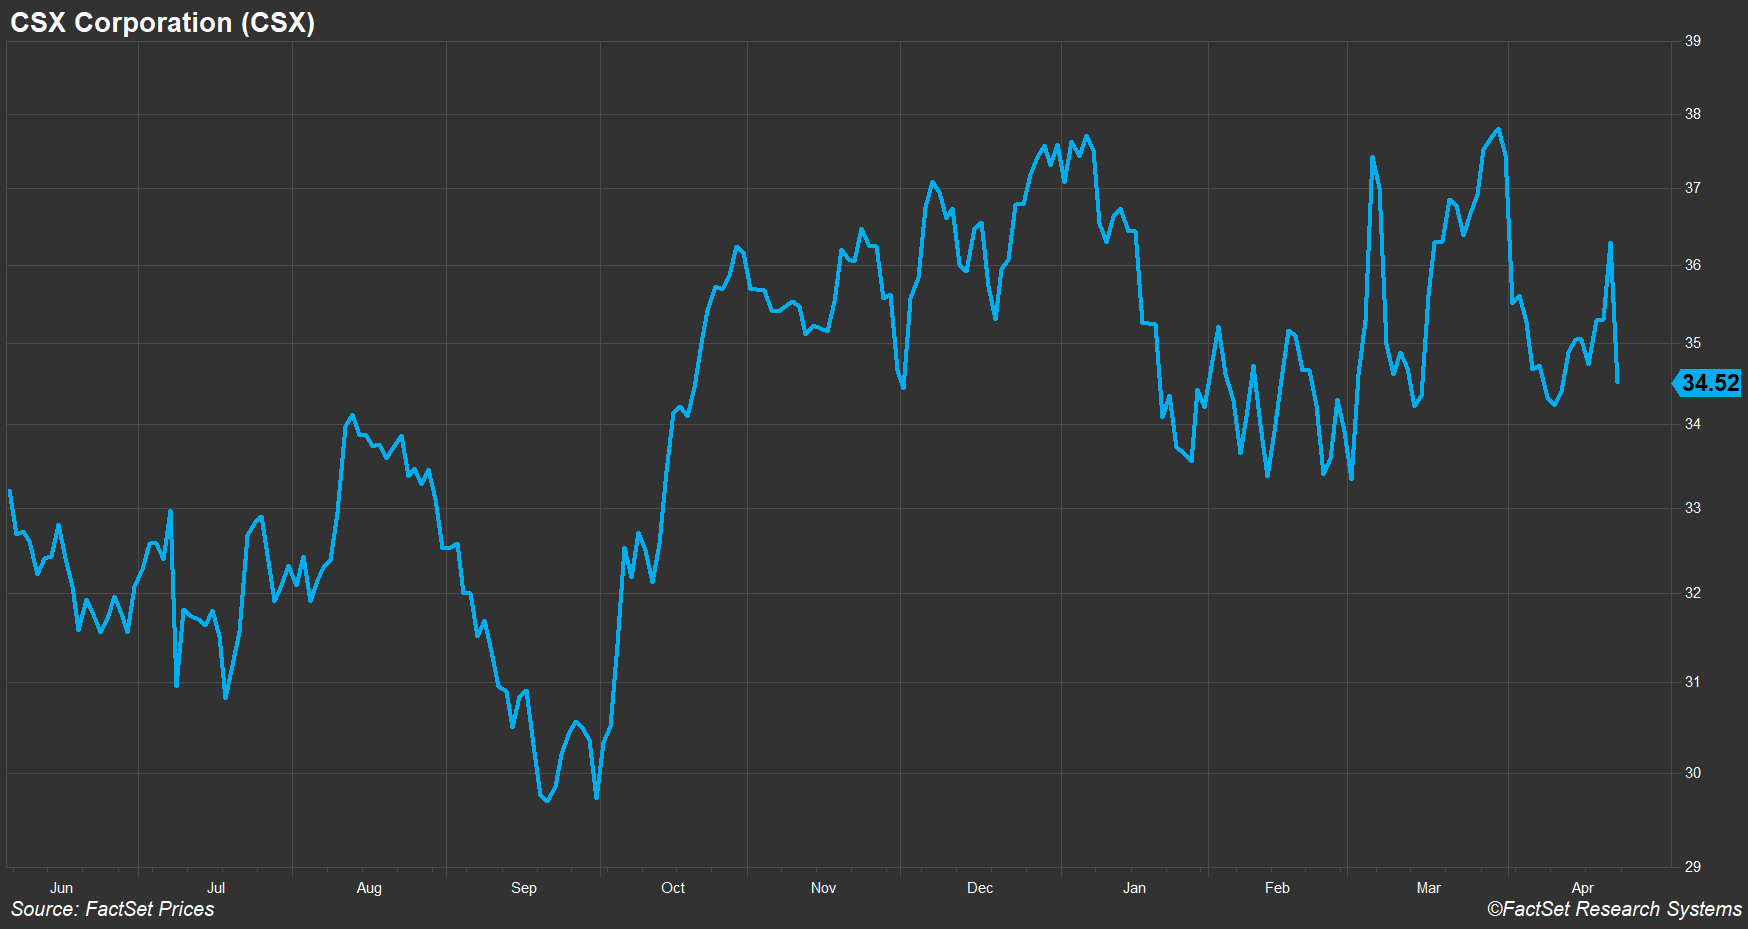Image resolution: width=1748 pixels, height=930 pixels.
Task: Select the Aug month axis label
Action: point(369,888)
